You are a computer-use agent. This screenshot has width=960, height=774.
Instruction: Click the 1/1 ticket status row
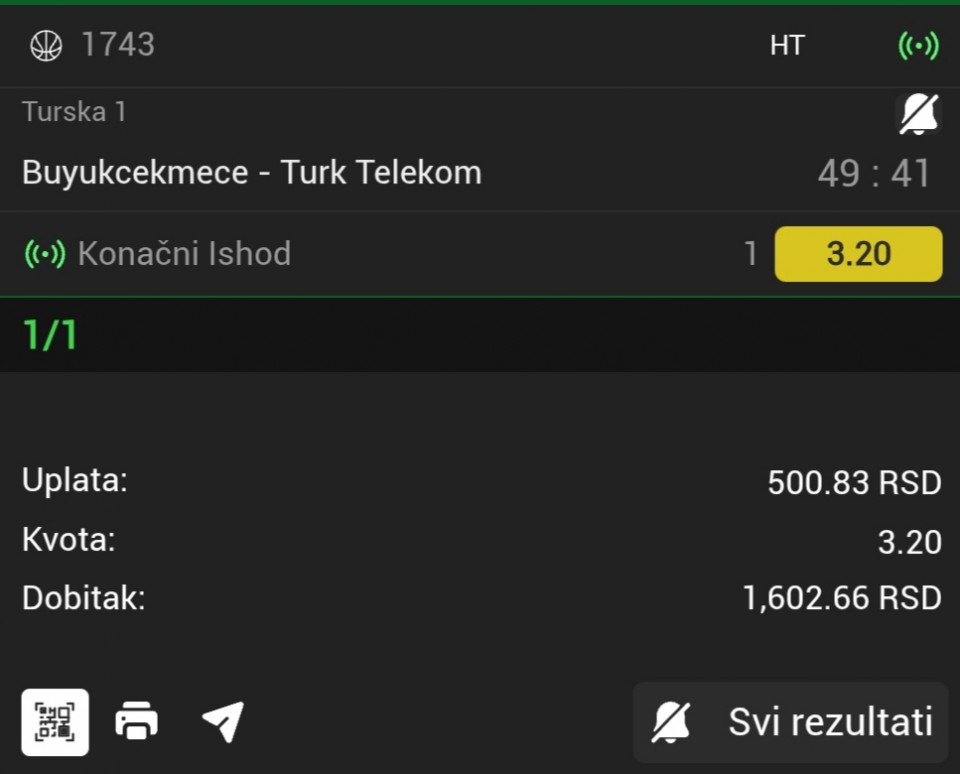[50, 336]
